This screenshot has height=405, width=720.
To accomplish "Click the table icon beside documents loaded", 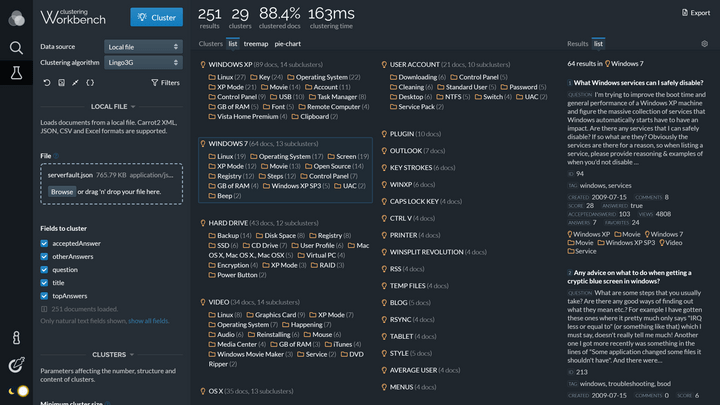I will [44, 309].
